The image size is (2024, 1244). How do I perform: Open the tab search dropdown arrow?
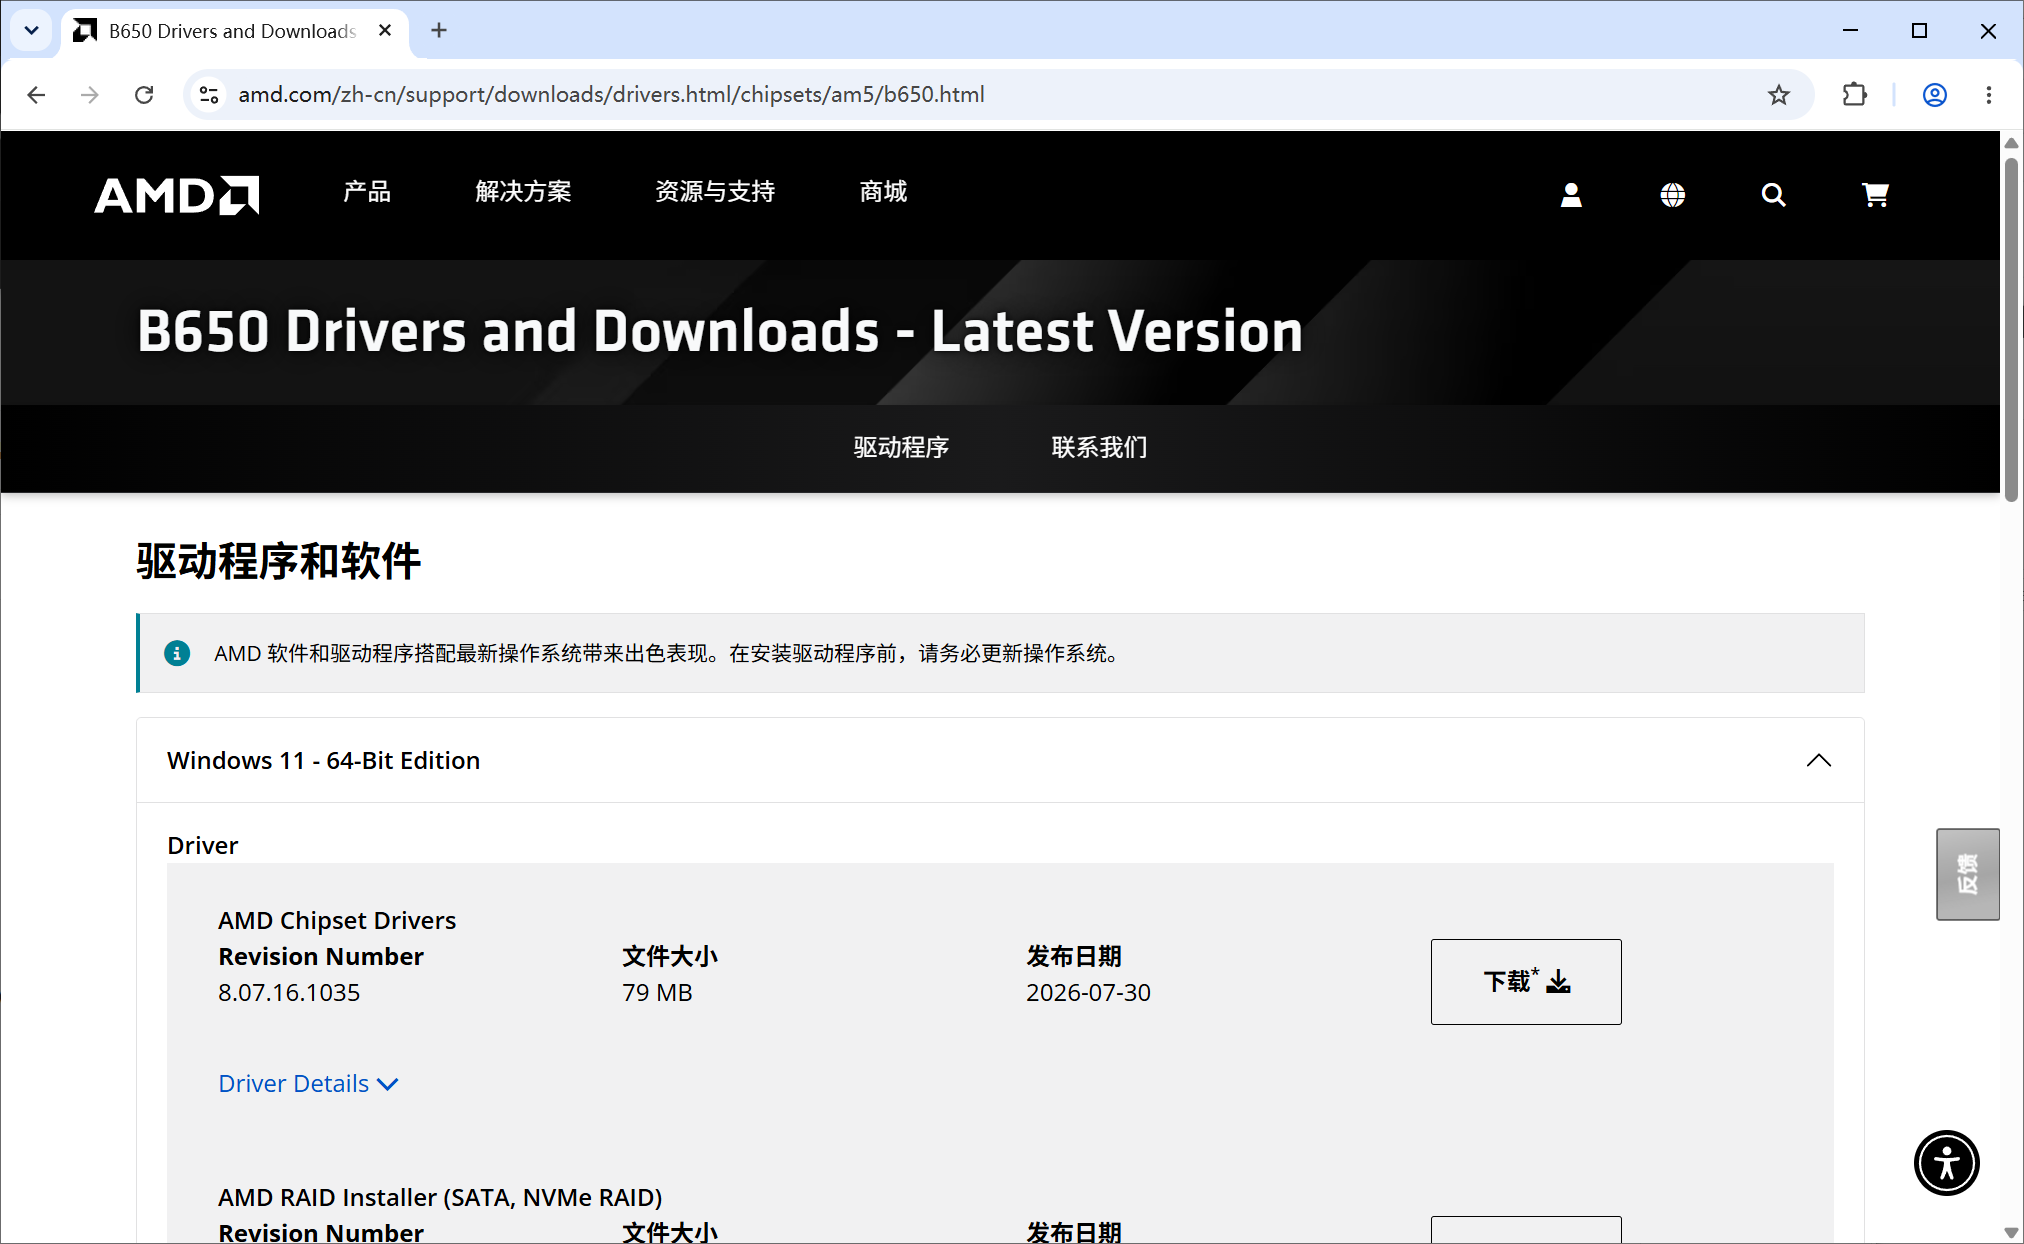[x=31, y=31]
